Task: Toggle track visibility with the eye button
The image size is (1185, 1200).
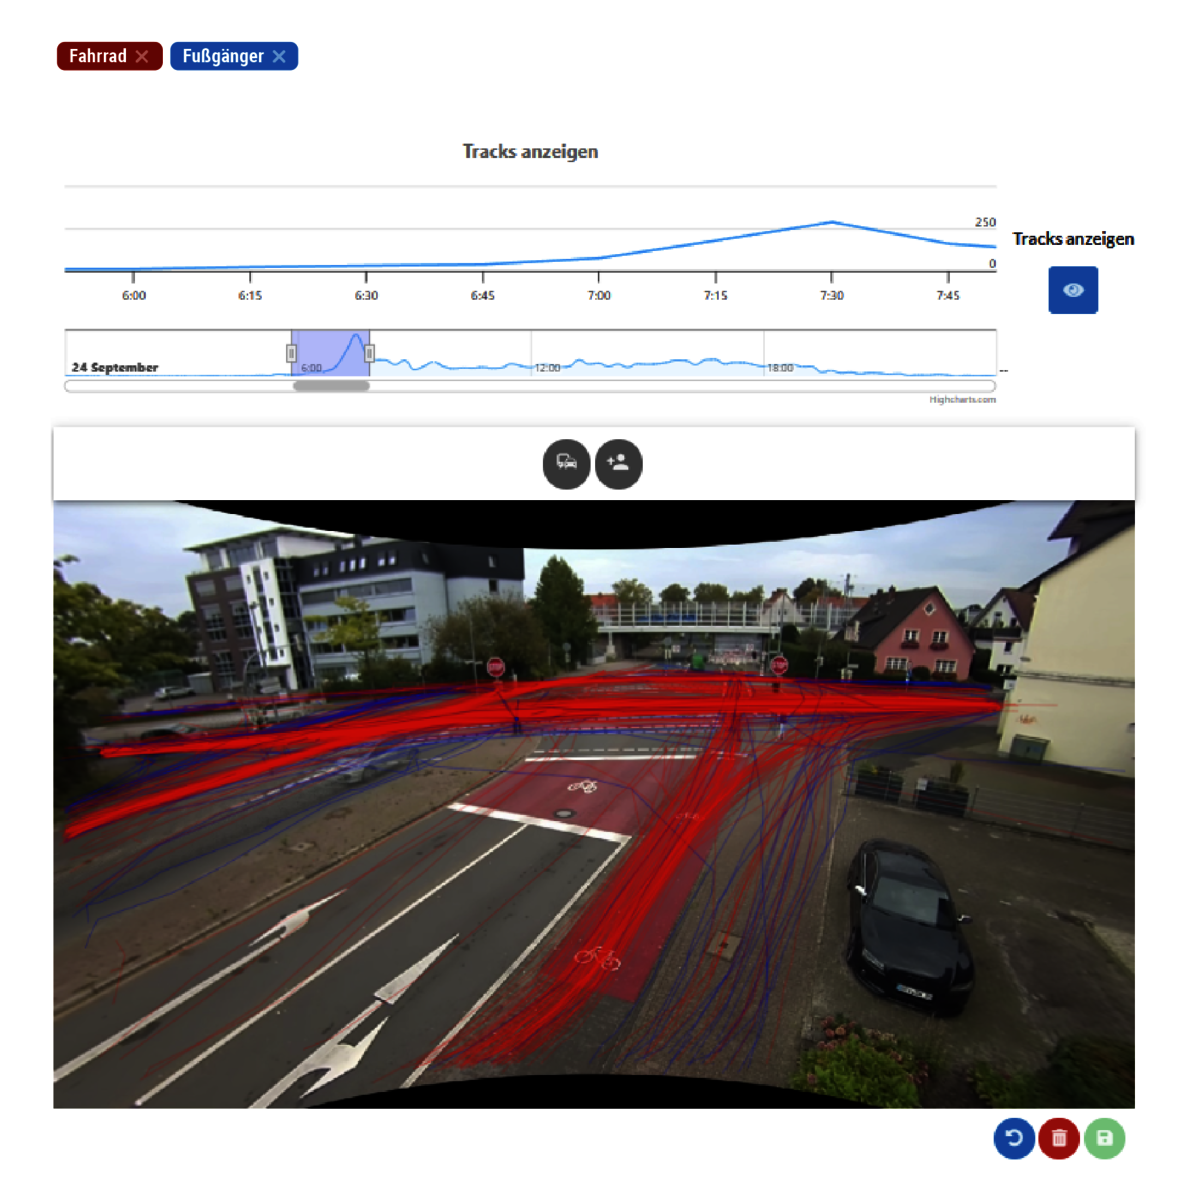Action: (1073, 290)
